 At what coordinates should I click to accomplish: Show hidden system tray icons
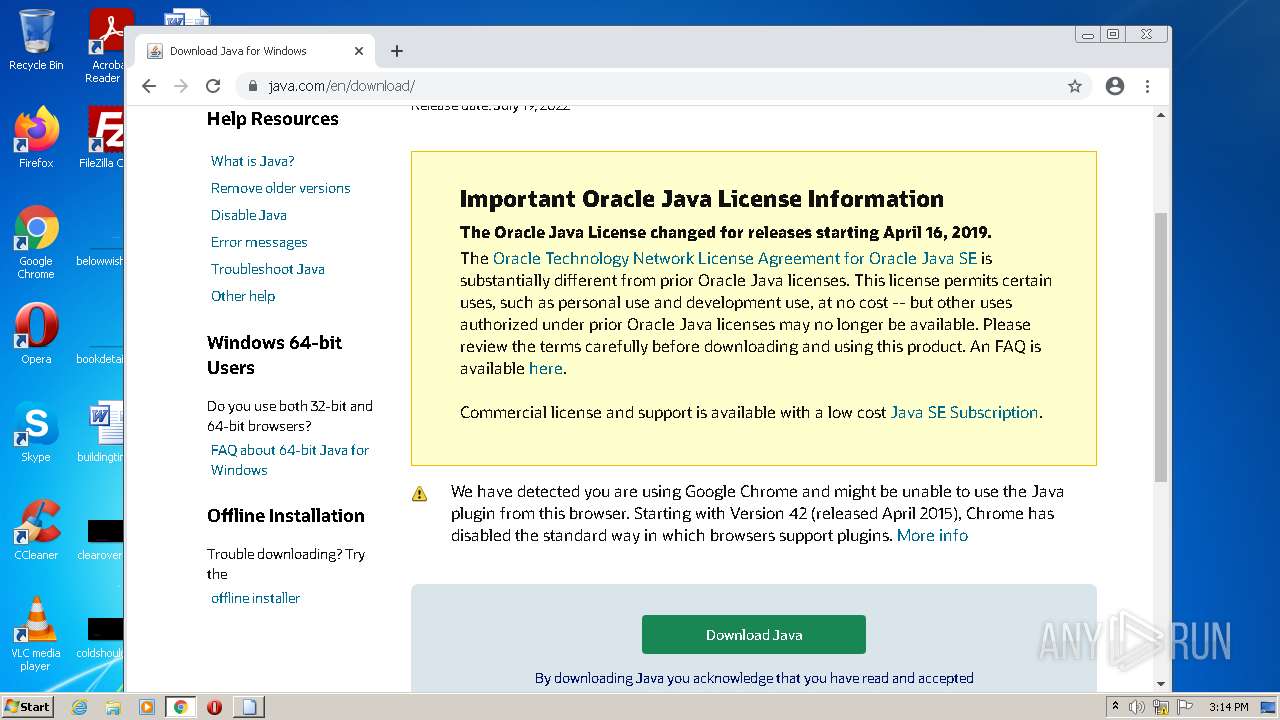[x=1115, y=707]
